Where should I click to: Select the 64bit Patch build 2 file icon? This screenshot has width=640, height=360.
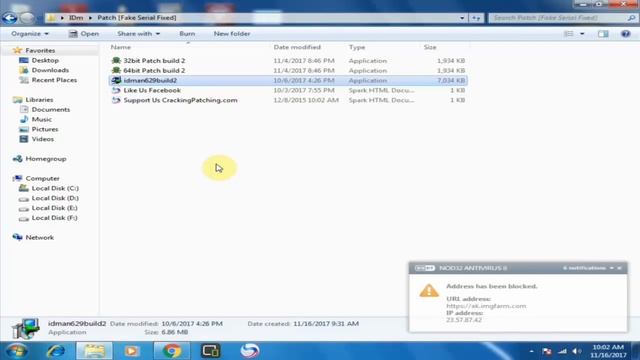(x=116, y=70)
